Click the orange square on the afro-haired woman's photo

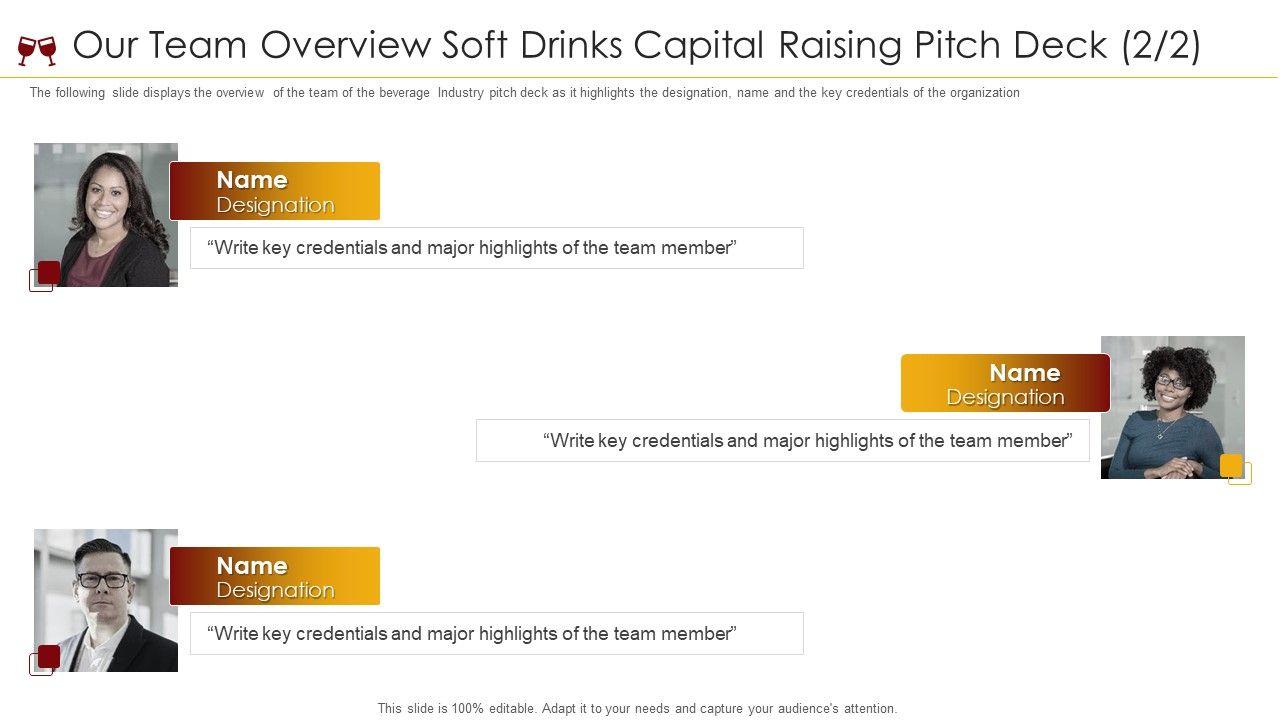(x=1231, y=465)
